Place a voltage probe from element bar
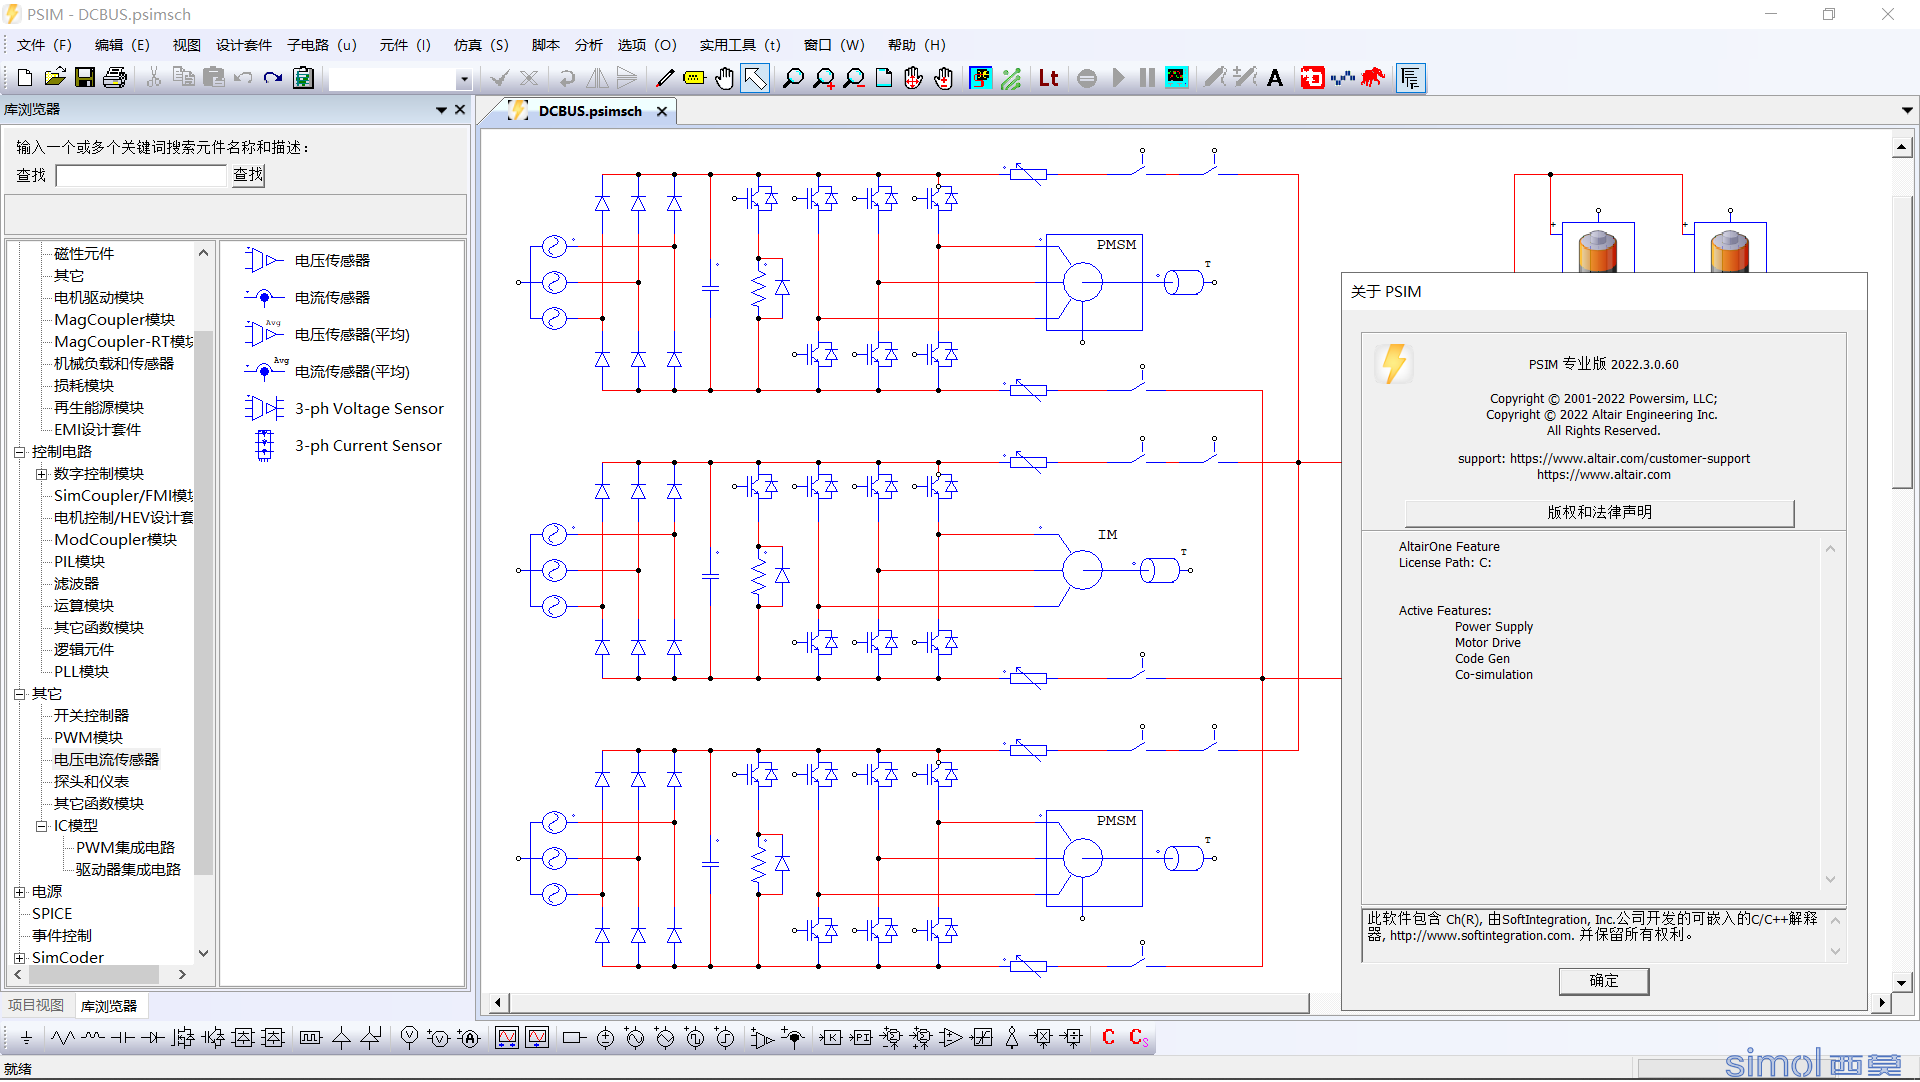Viewport: 1920px width, 1082px height. point(409,1038)
